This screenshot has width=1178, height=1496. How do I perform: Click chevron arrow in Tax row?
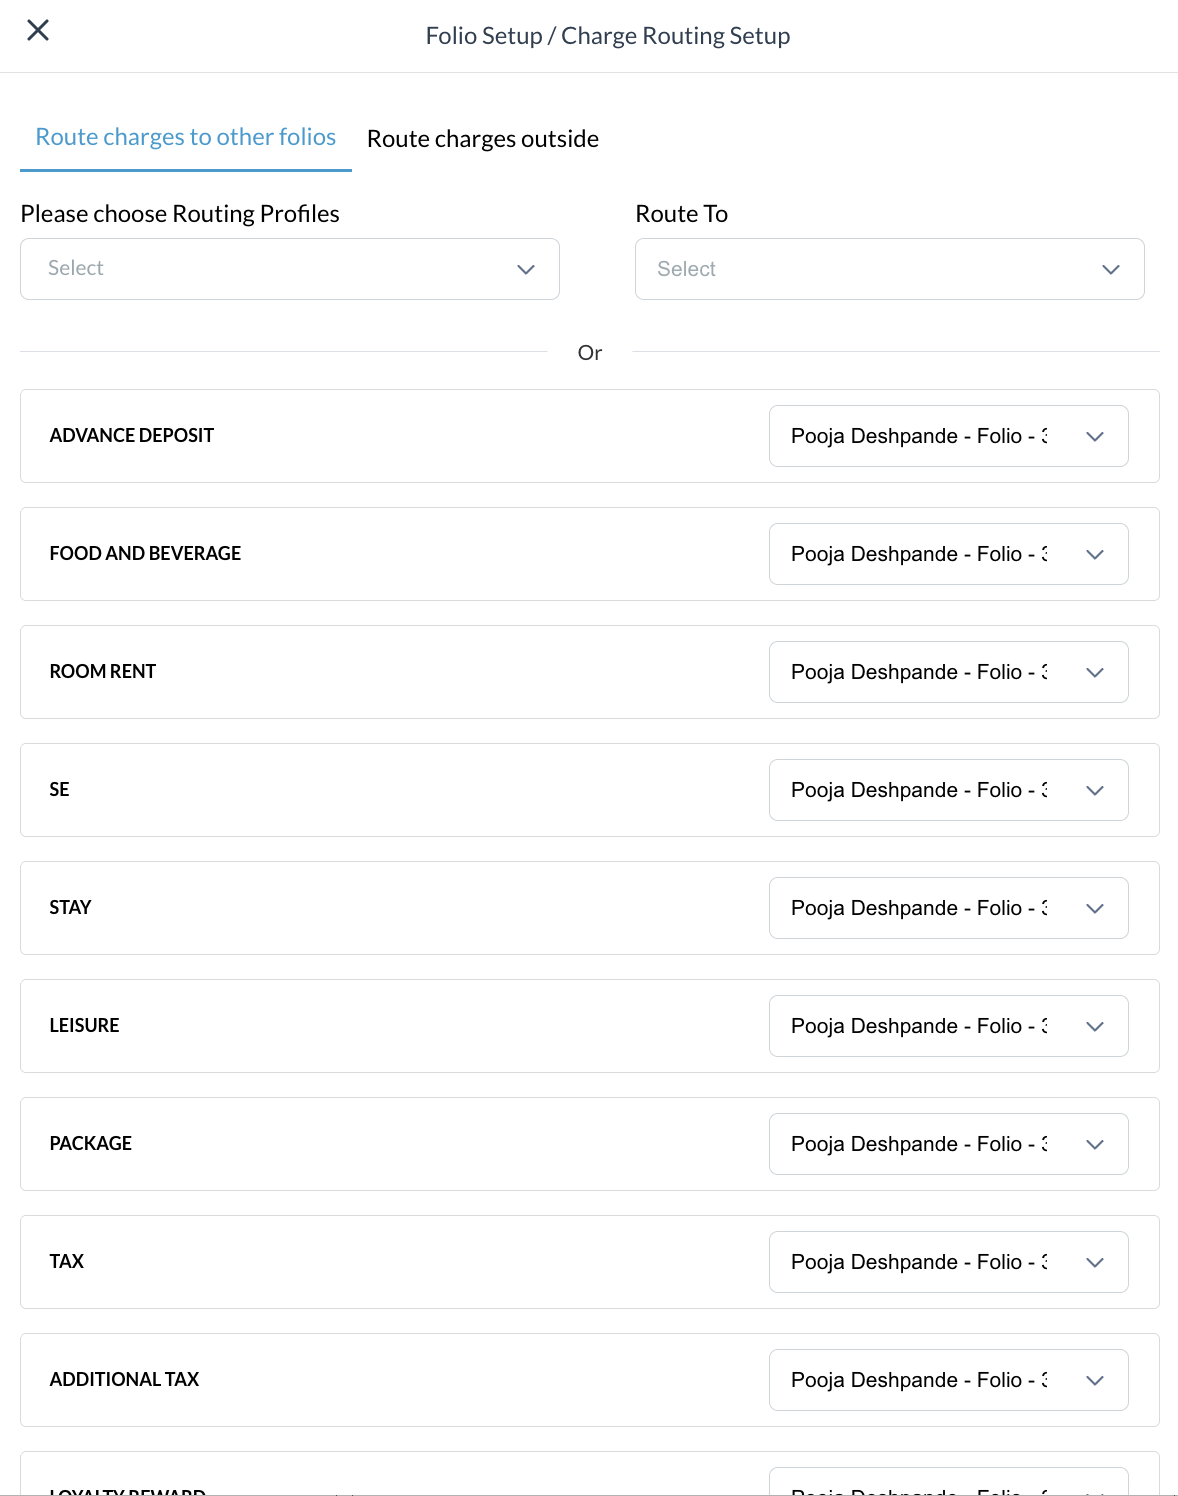(1094, 1262)
